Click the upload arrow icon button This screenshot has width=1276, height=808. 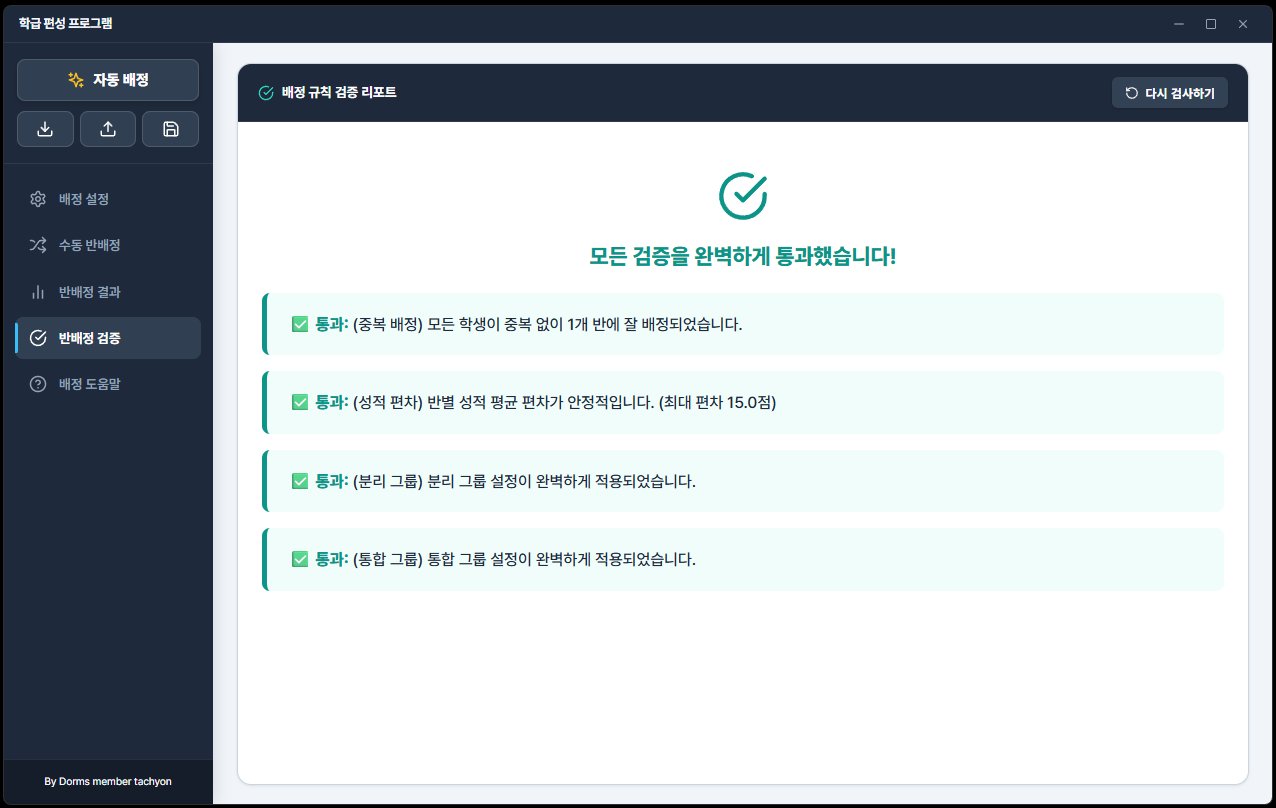[x=108, y=129]
